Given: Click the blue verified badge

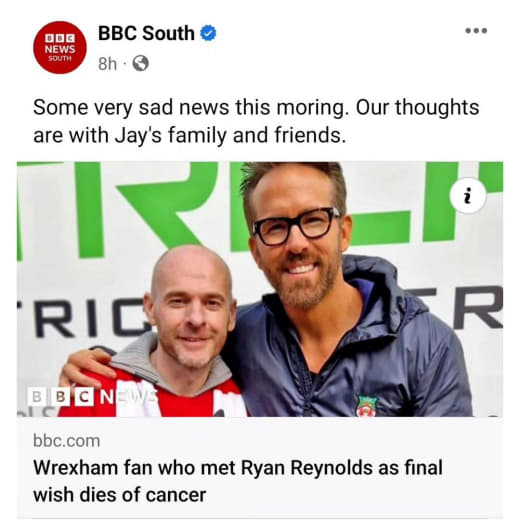Looking at the screenshot, I should tap(208, 33).
